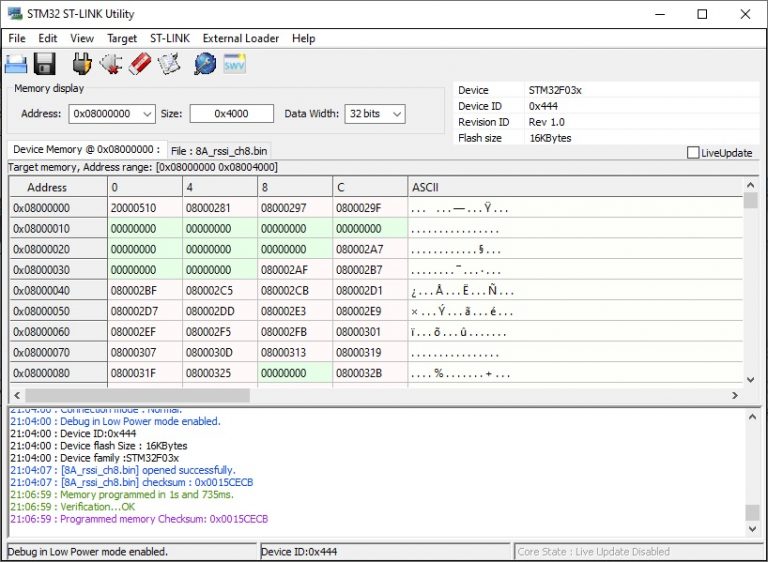
Task: Open the External Loader menu
Action: 240,38
